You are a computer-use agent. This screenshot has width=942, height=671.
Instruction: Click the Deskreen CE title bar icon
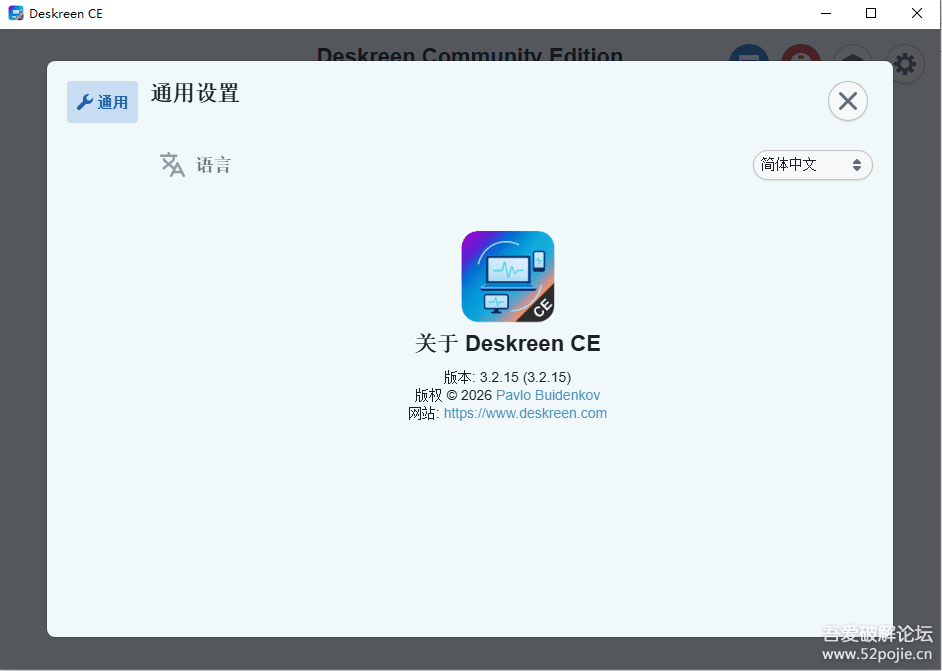coord(16,13)
